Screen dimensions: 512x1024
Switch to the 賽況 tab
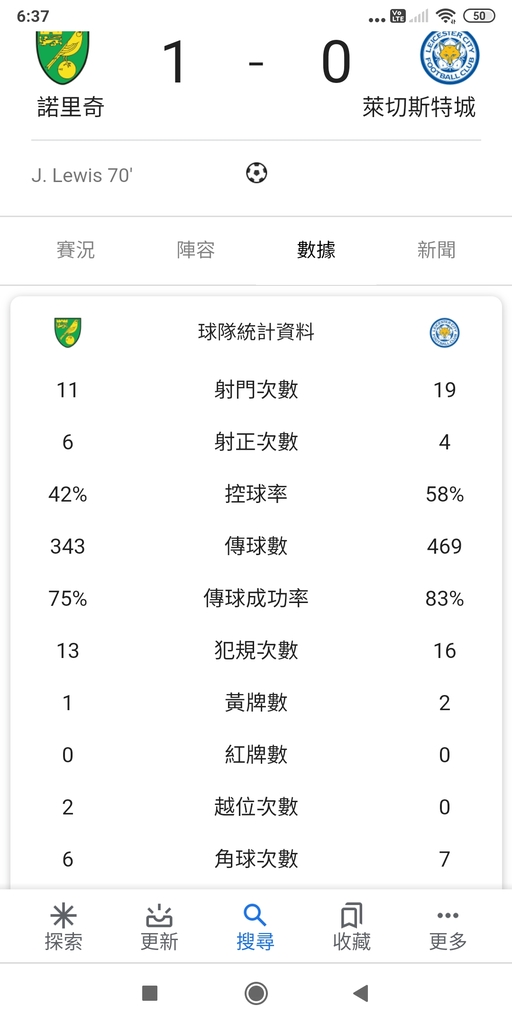coord(76,249)
